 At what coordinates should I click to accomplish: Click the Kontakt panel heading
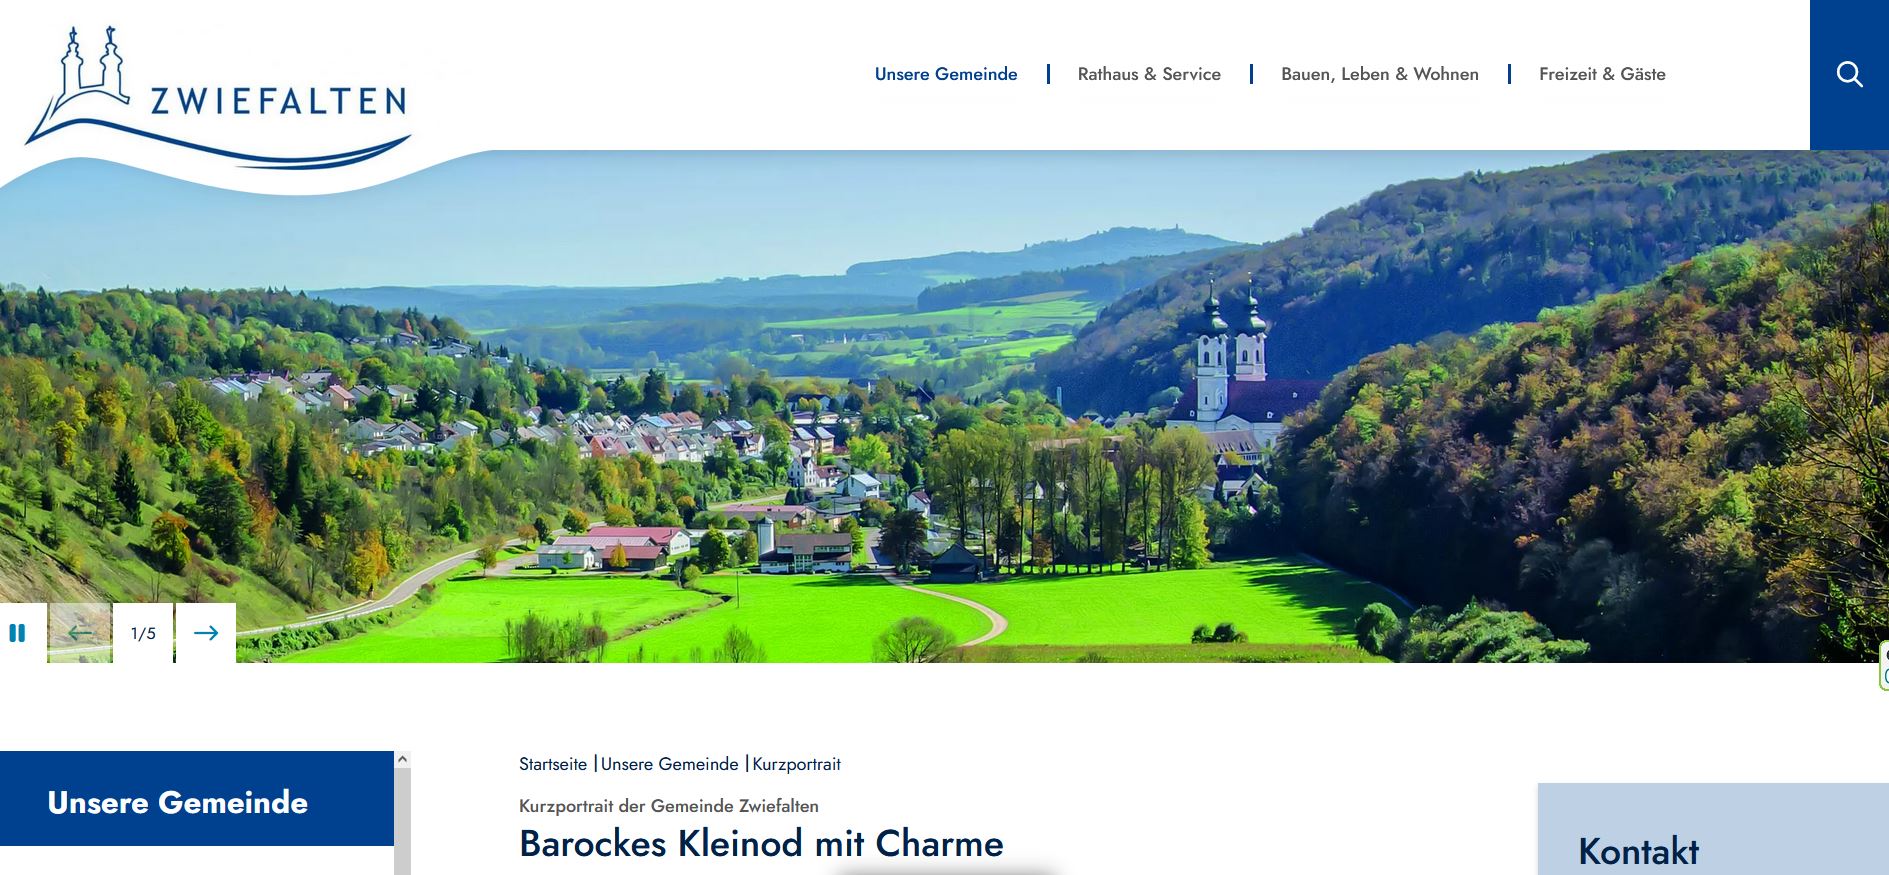[1638, 851]
